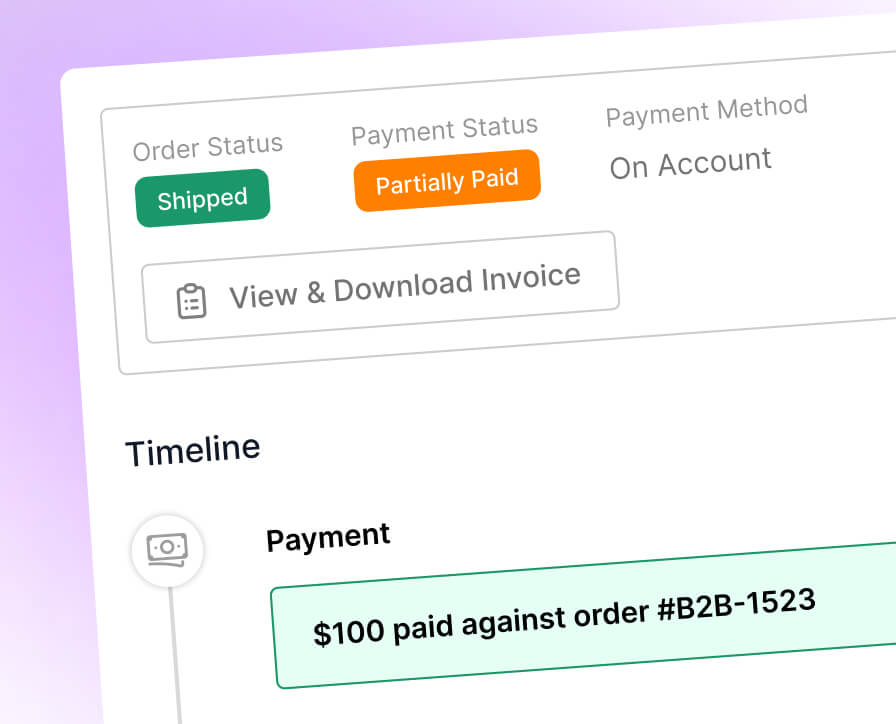Click the Order Status label
This screenshot has width=896, height=724.
tap(207, 148)
